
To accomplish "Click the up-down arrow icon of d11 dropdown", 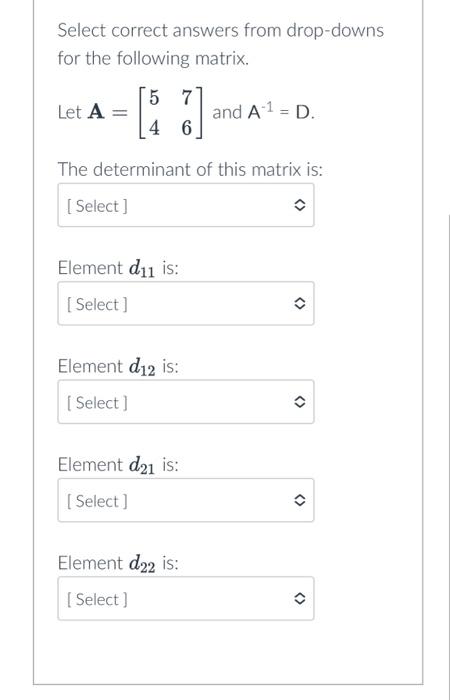I will pos(300,304).
